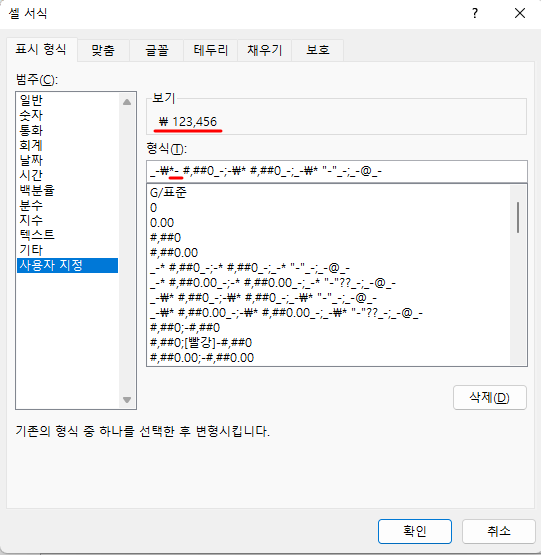Click the 삭제 button

click(x=490, y=397)
